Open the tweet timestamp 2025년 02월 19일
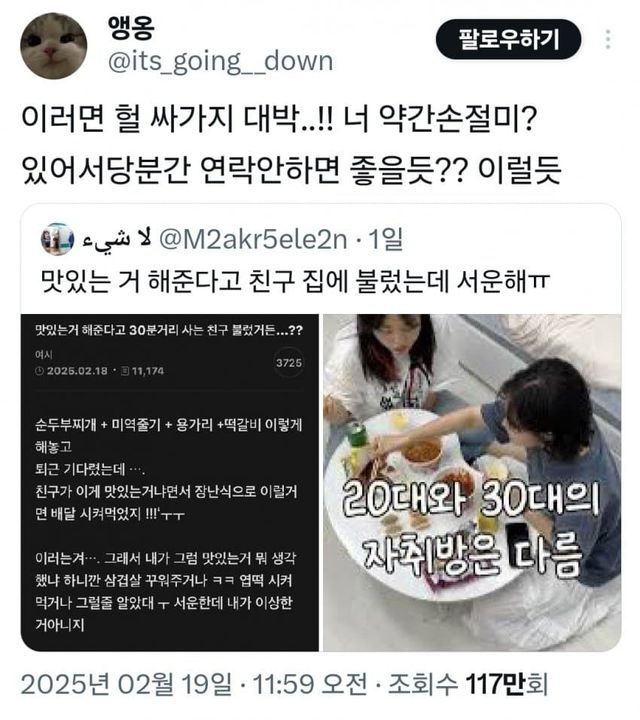 click(x=126, y=685)
